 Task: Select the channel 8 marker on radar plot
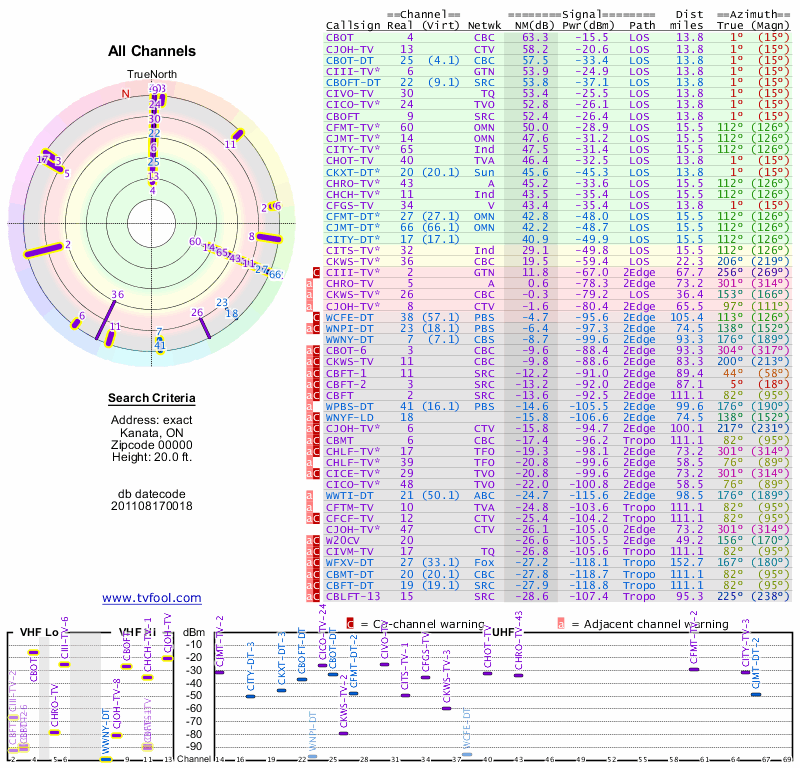coord(268,238)
